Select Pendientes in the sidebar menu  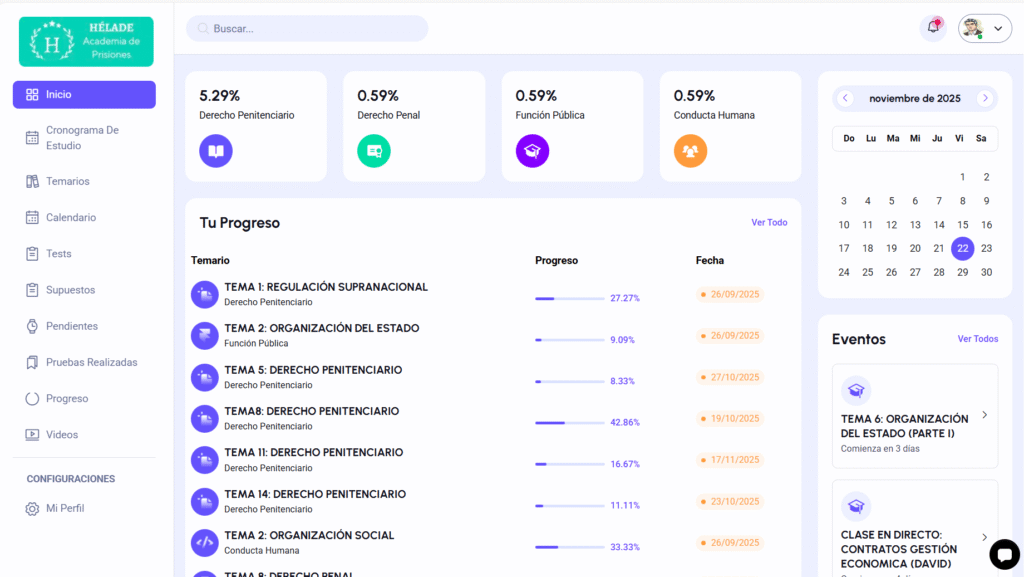tap(34, 325)
